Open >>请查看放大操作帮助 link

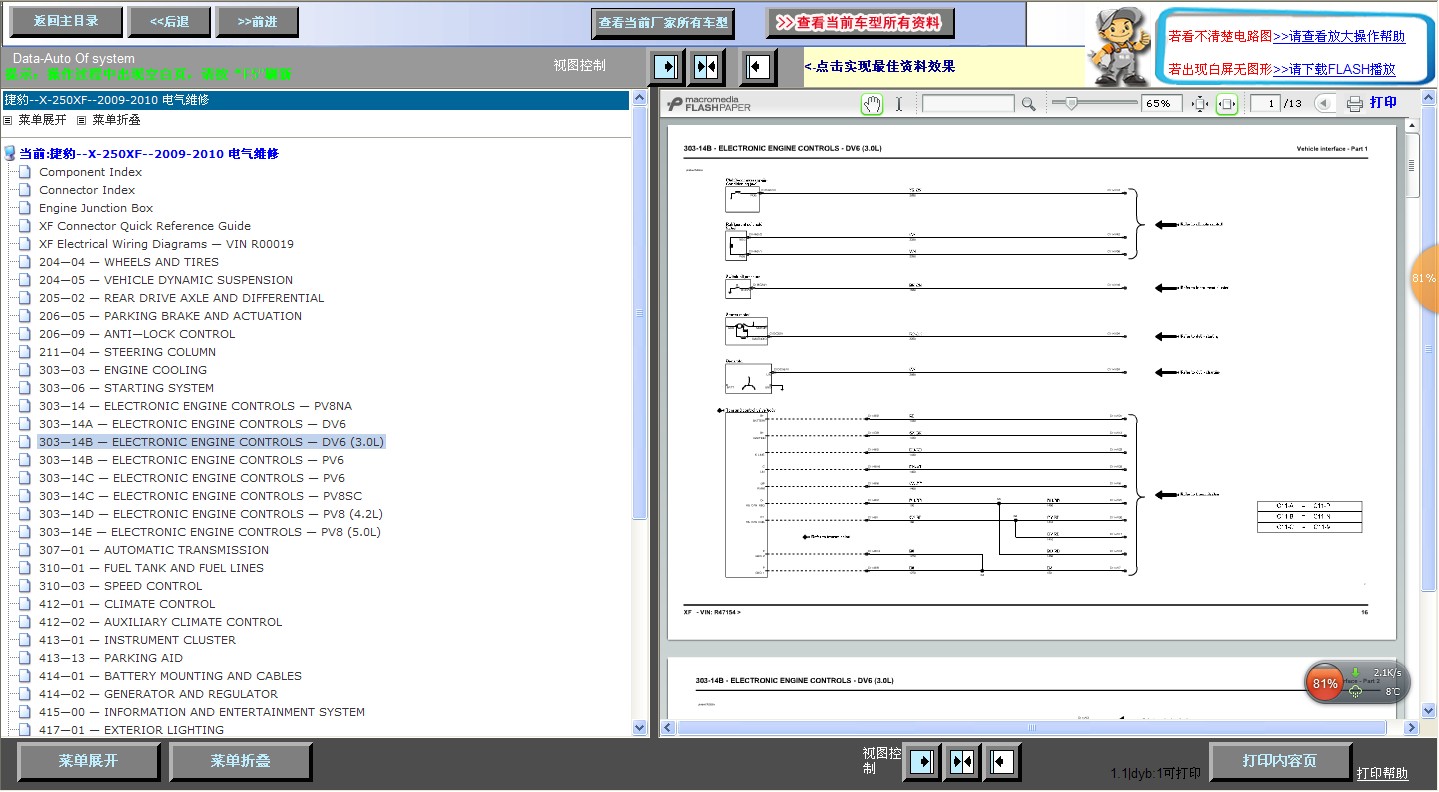(1339, 36)
